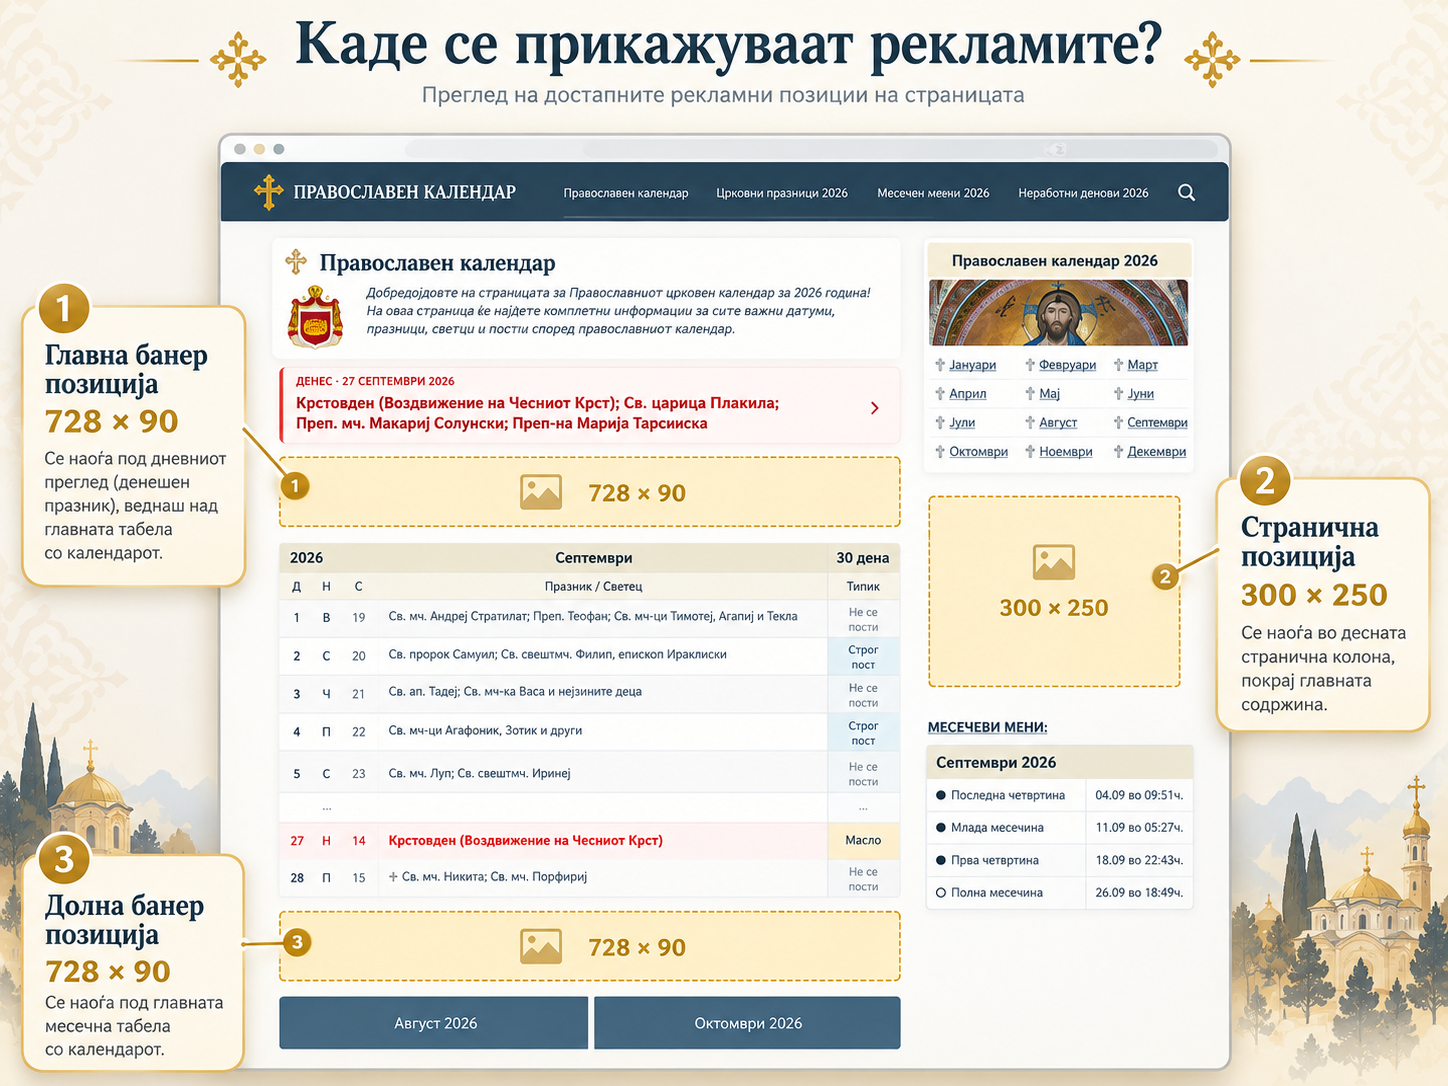Go to Април month link
The width and height of the screenshot is (1448, 1086).
point(967,394)
